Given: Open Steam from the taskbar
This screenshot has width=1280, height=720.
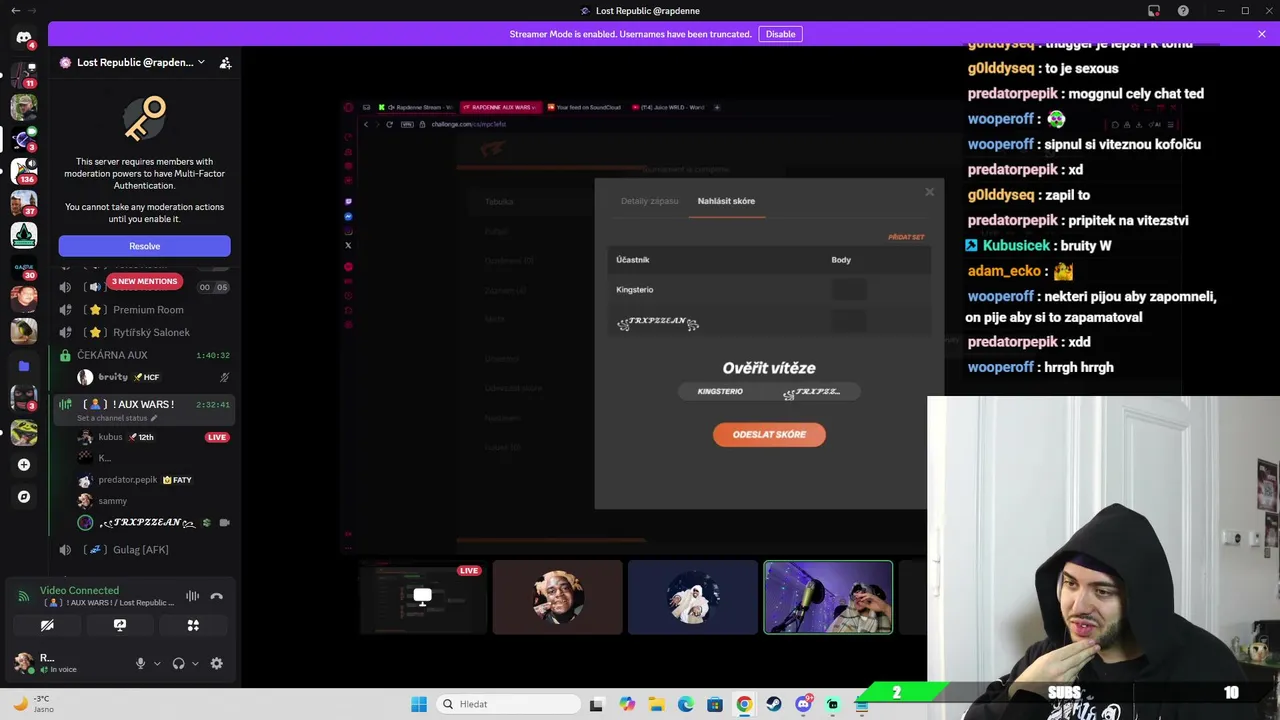Looking at the screenshot, I should point(774,704).
